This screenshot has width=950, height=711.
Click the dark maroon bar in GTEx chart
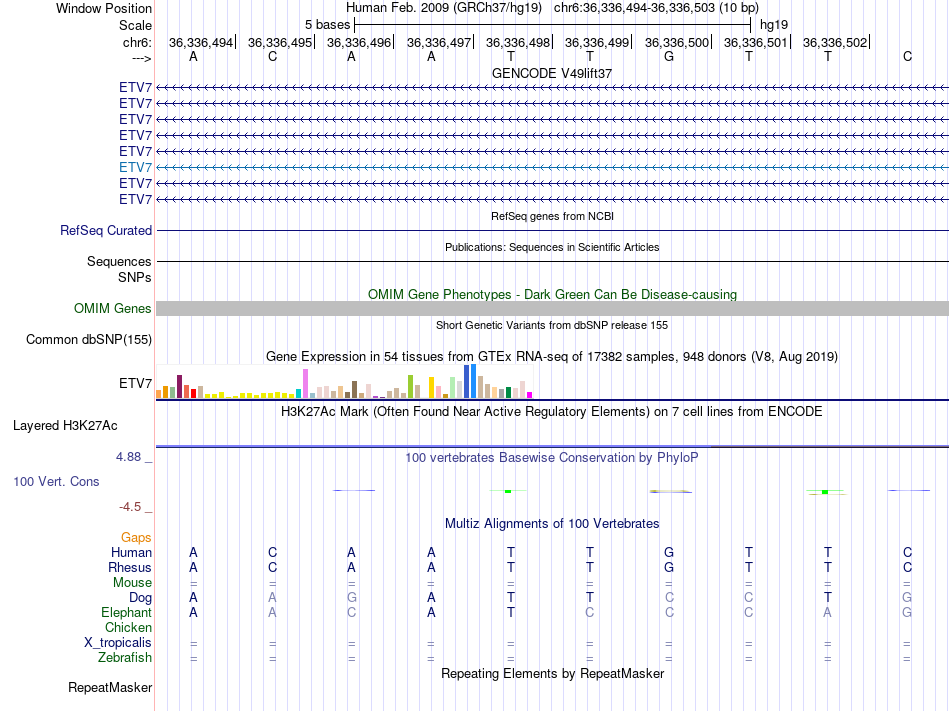[x=179, y=386]
